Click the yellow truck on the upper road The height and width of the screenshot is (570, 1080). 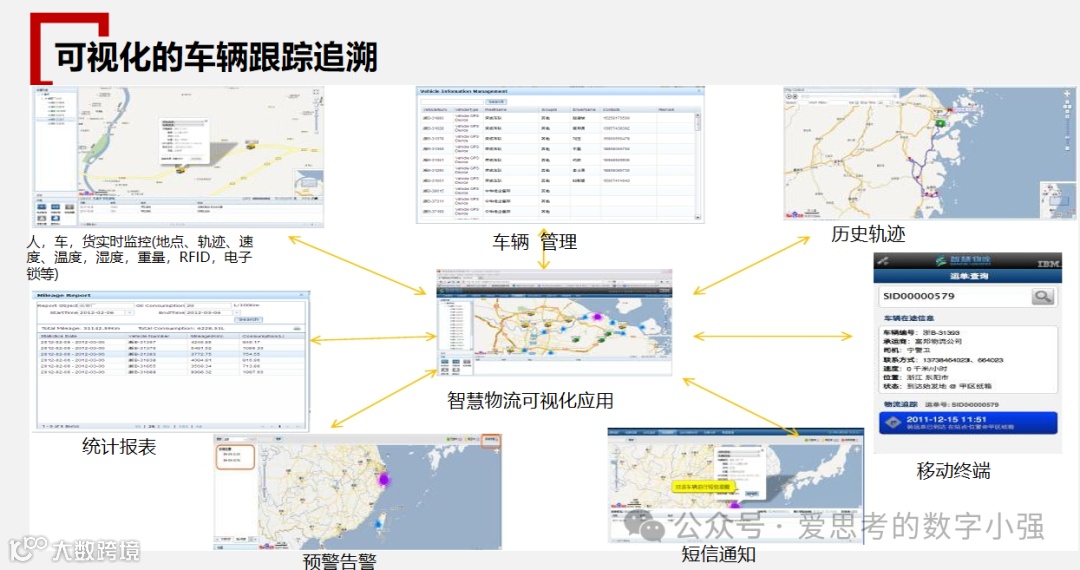251,145
